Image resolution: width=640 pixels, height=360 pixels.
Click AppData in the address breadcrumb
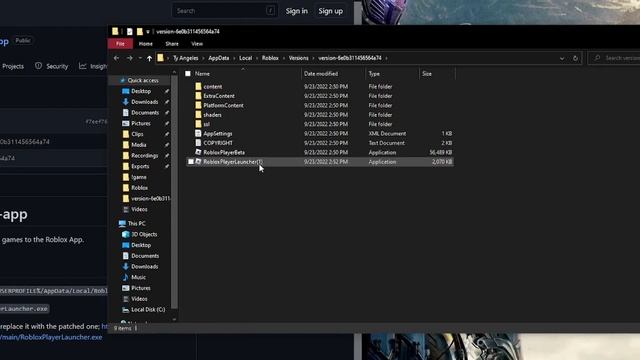click(x=219, y=58)
